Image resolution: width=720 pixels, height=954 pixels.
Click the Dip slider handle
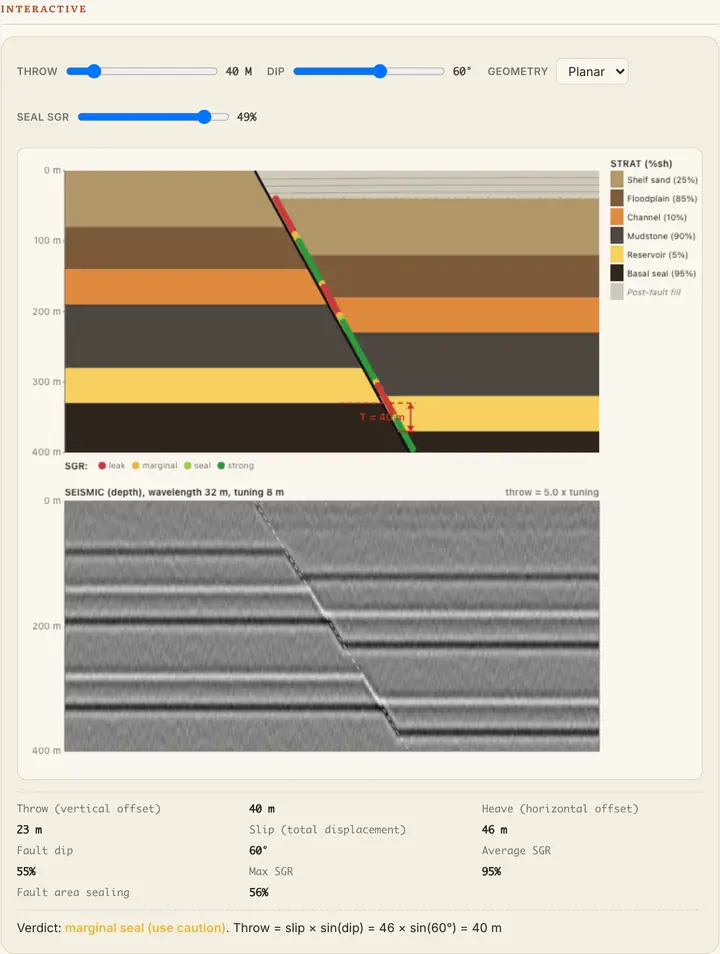pos(380,71)
